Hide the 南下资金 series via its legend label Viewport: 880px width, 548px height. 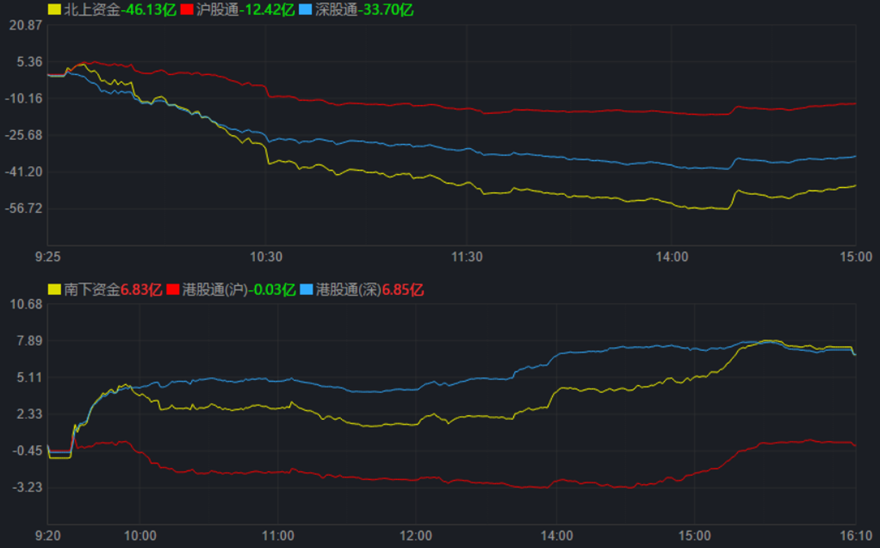point(91,289)
